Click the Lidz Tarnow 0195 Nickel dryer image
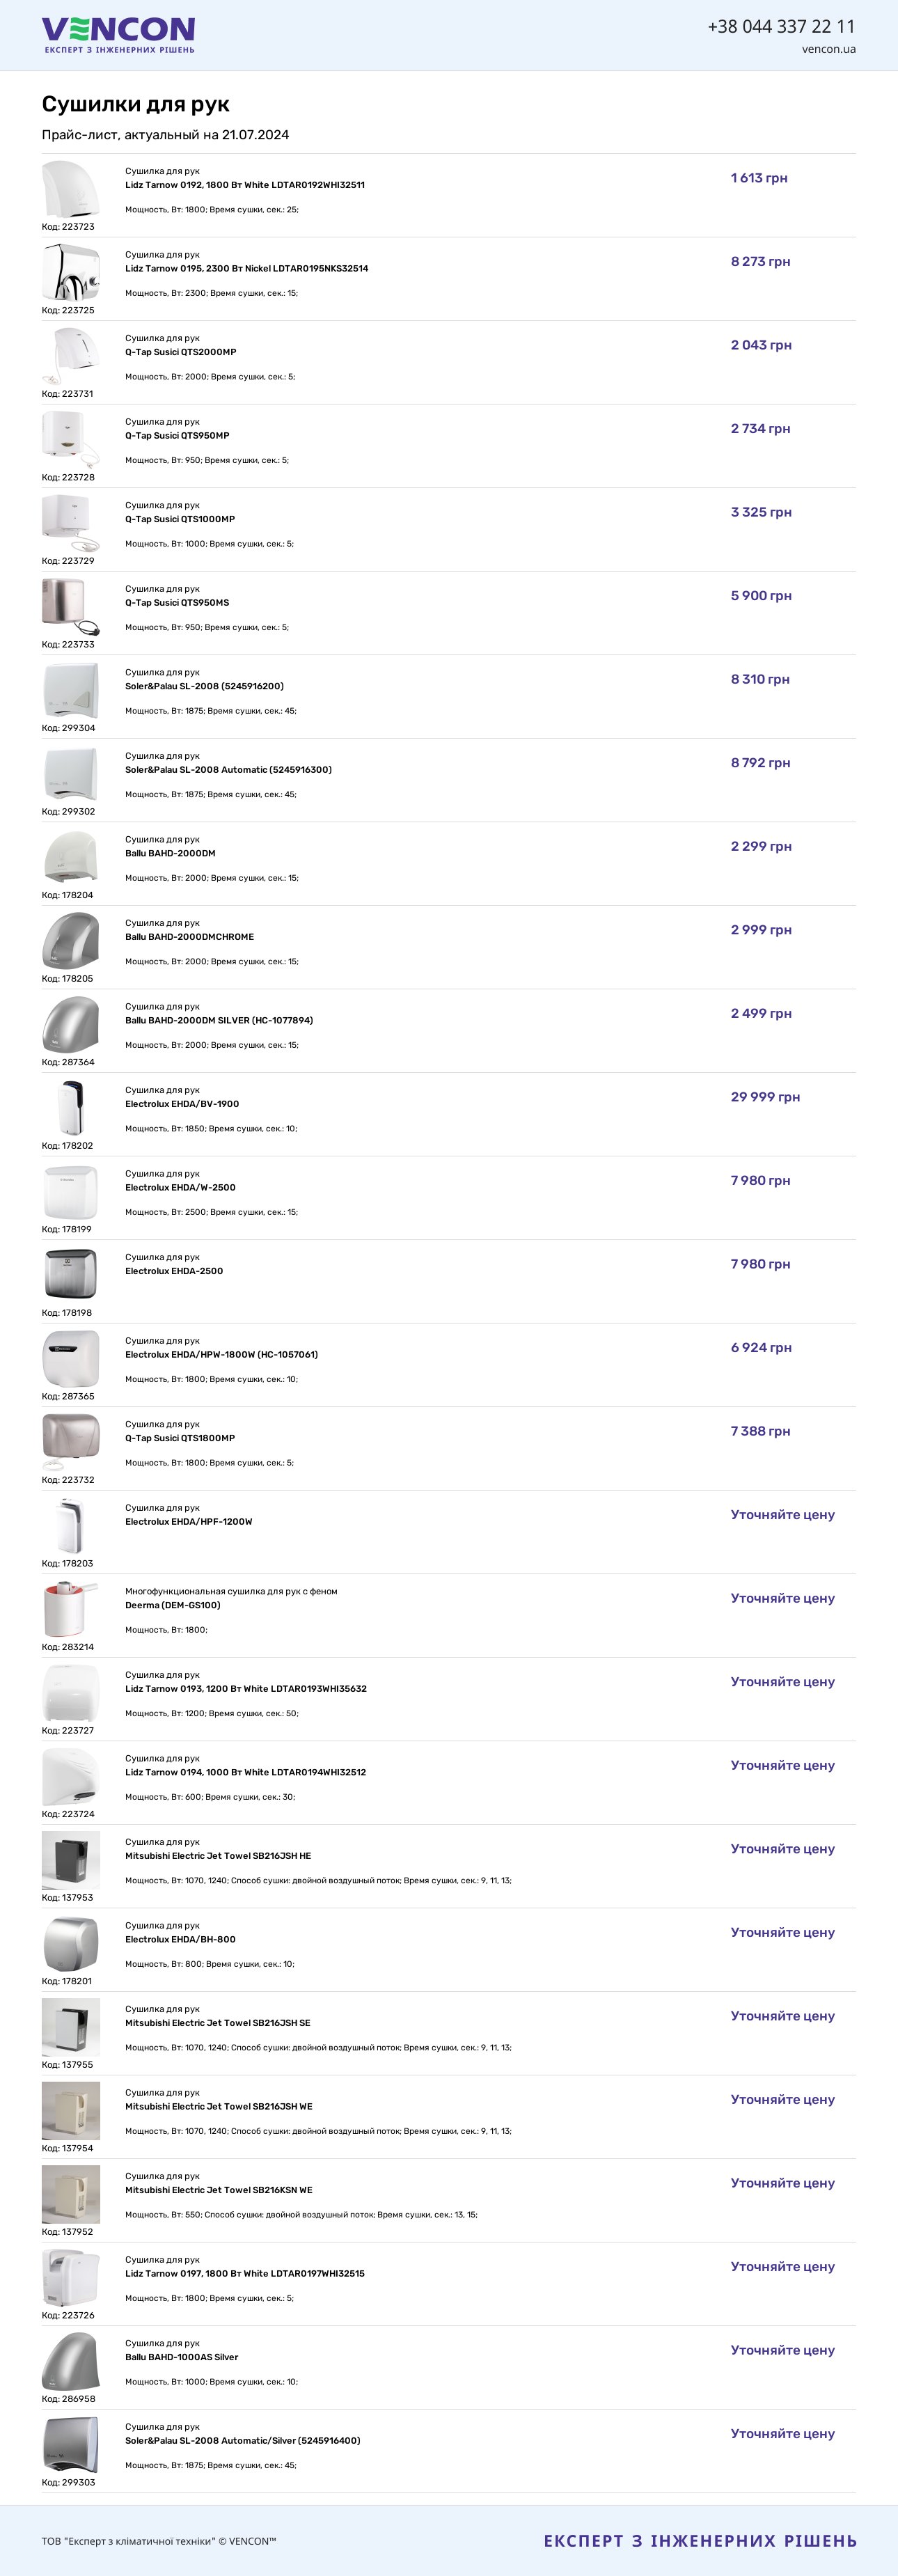 (71, 273)
